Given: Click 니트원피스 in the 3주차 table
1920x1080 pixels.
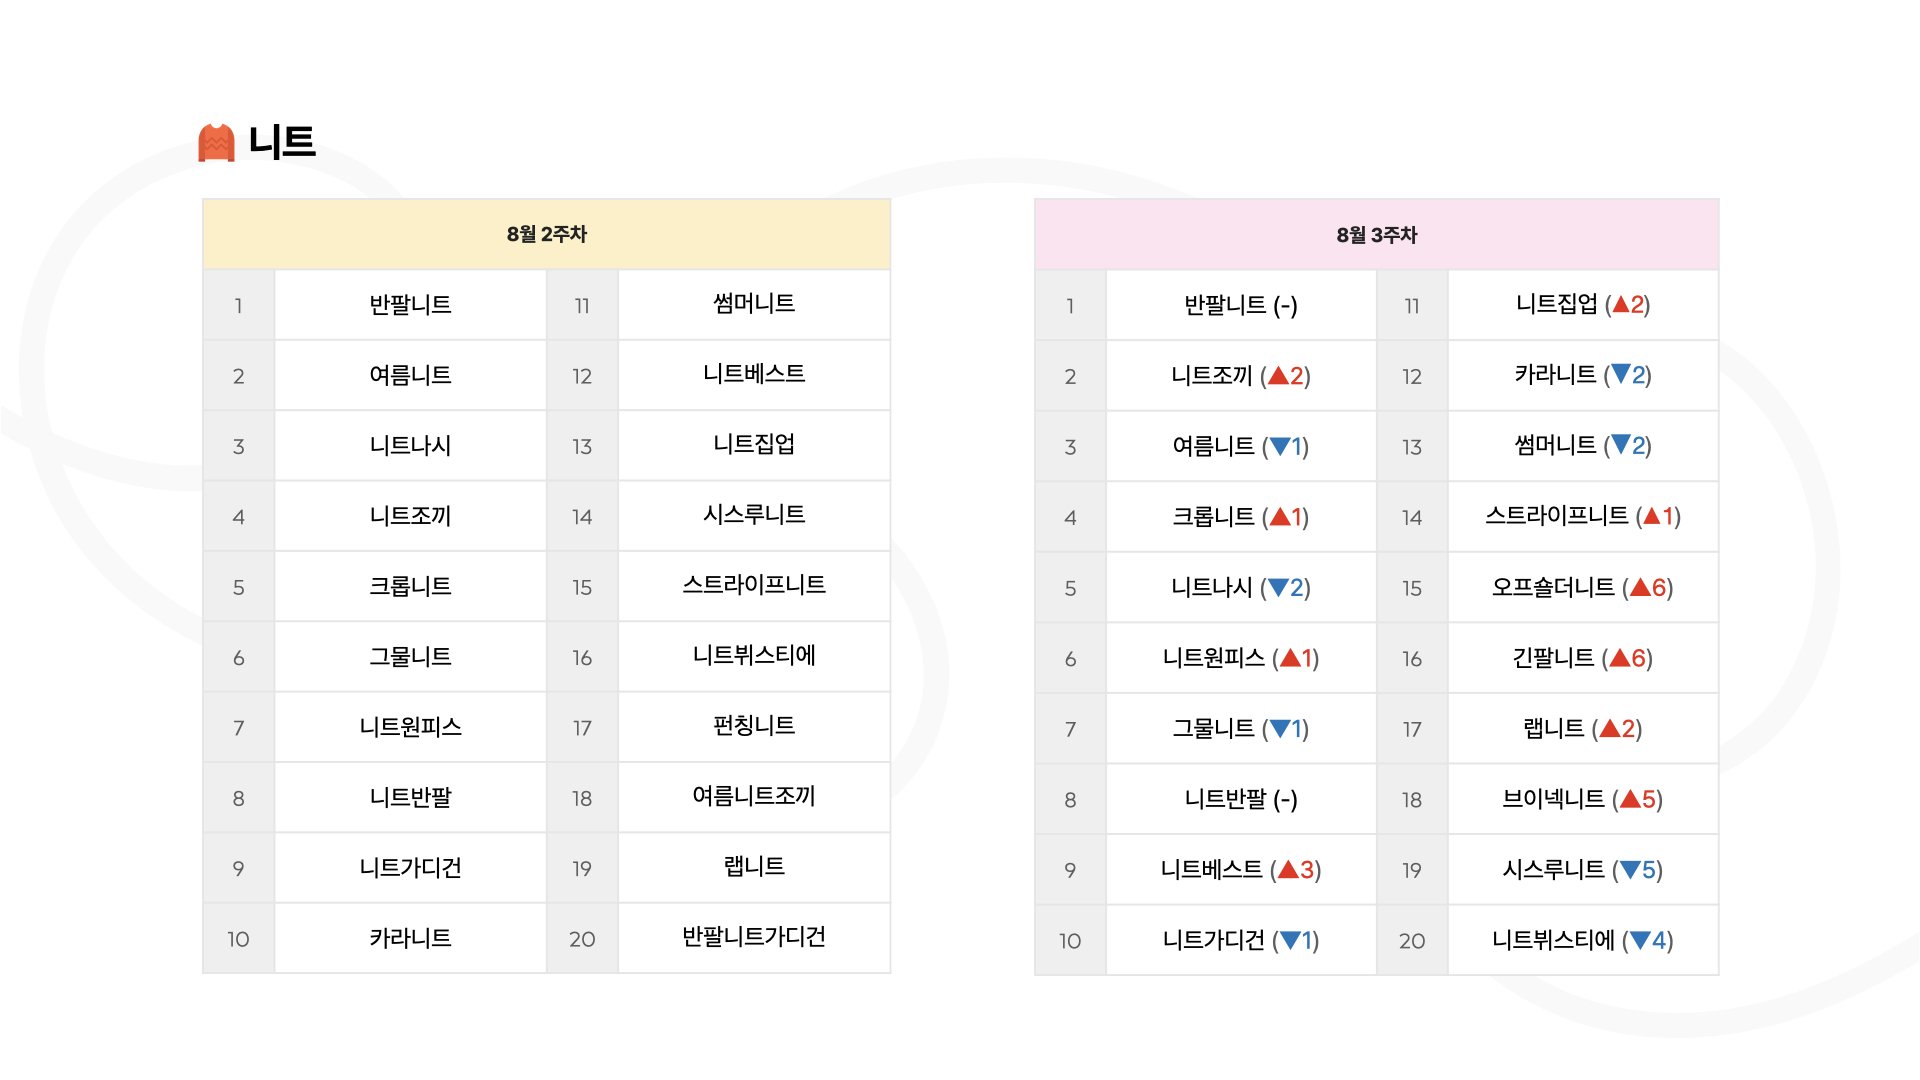Looking at the screenshot, I should [1214, 658].
